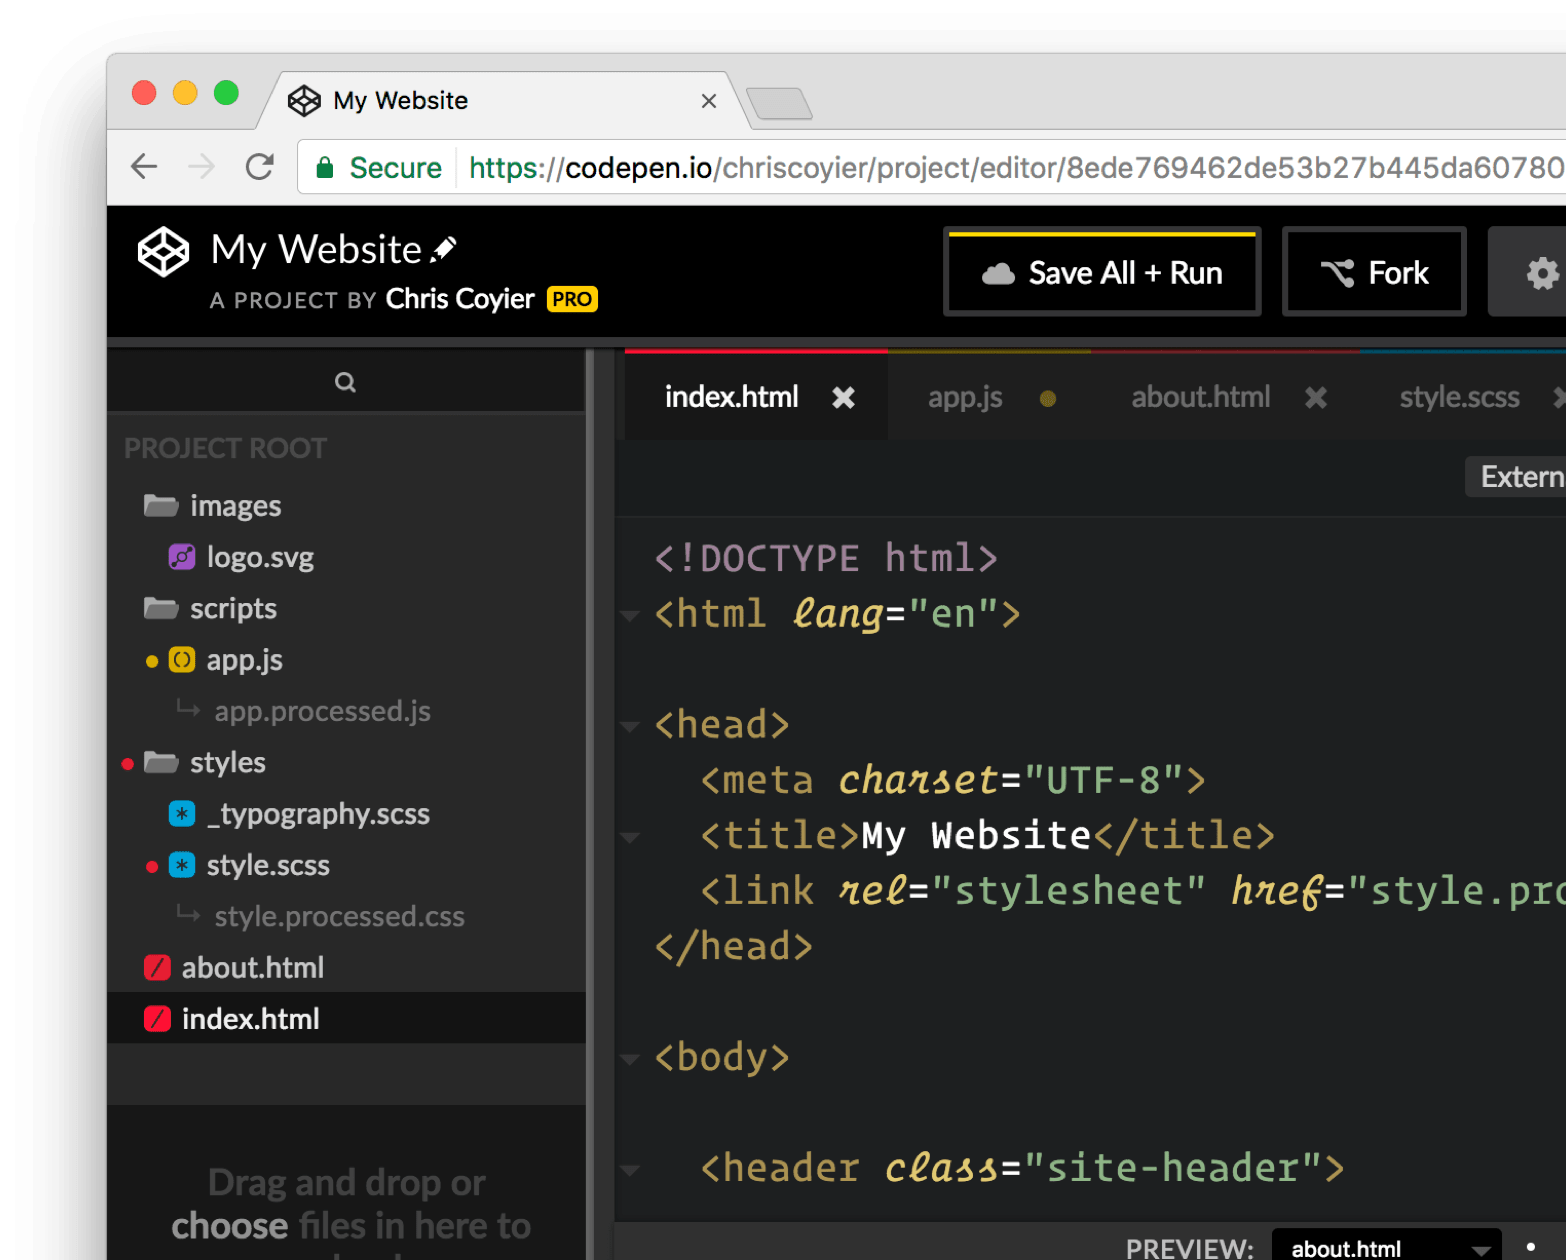The height and width of the screenshot is (1260, 1566).
Task: Click the PRO badge
Action: pos(572,299)
